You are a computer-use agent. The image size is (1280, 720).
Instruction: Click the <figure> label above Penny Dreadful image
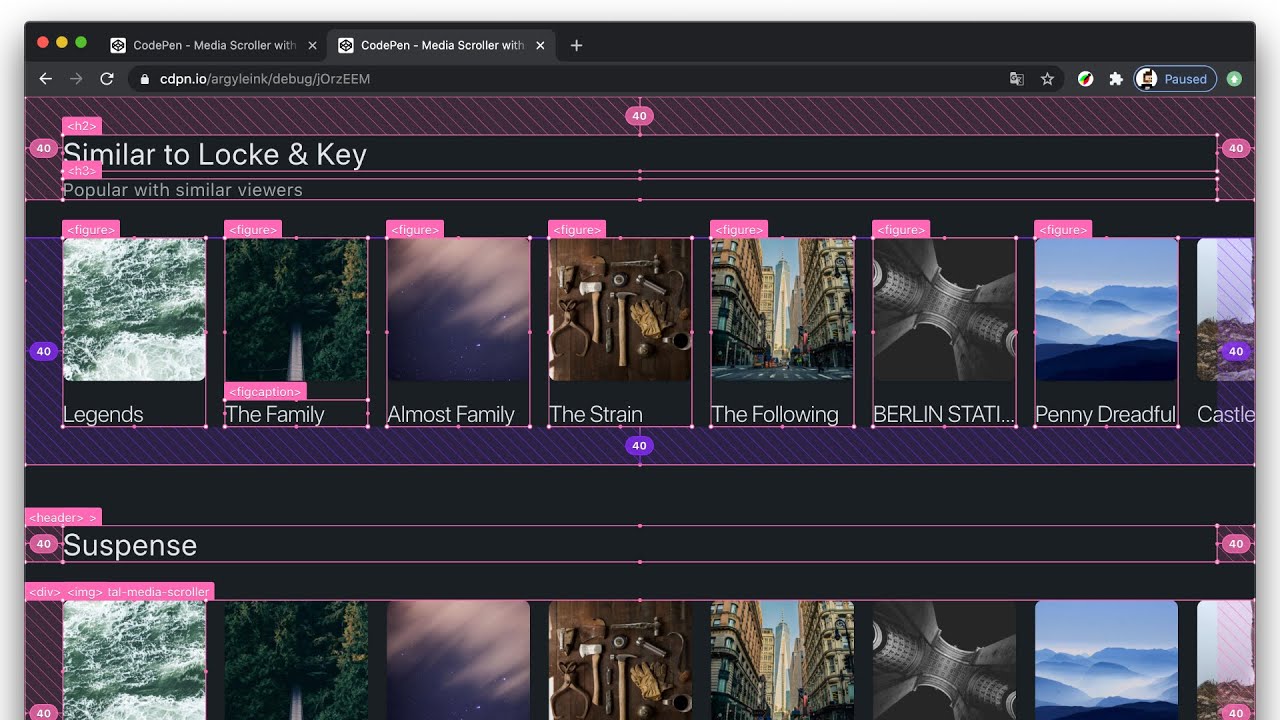pyautogui.click(x=1063, y=229)
